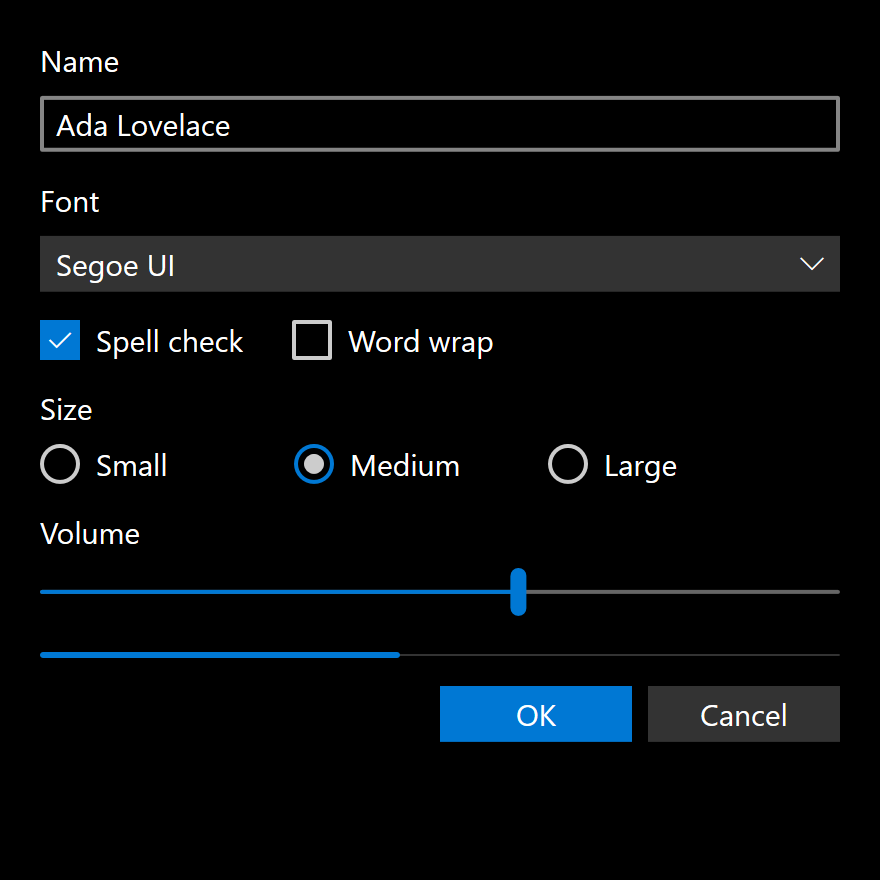Click the Volume label text
This screenshot has height=880, width=880.
pos(90,534)
